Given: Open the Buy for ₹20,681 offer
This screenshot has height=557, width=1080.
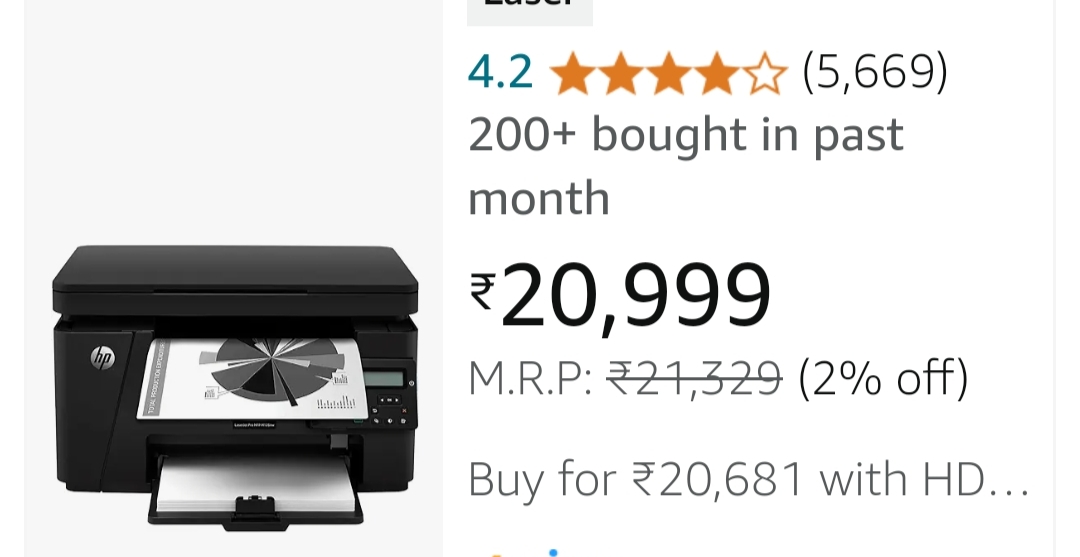Looking at the screenshot, I should (x=749, y=479).
